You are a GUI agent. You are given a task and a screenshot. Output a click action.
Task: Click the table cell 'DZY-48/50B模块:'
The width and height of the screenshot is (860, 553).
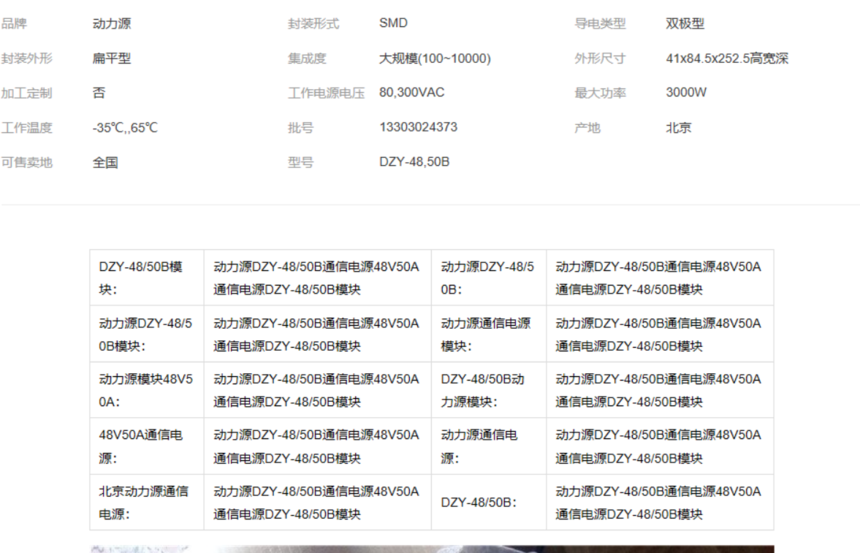(x=147, y=278)
